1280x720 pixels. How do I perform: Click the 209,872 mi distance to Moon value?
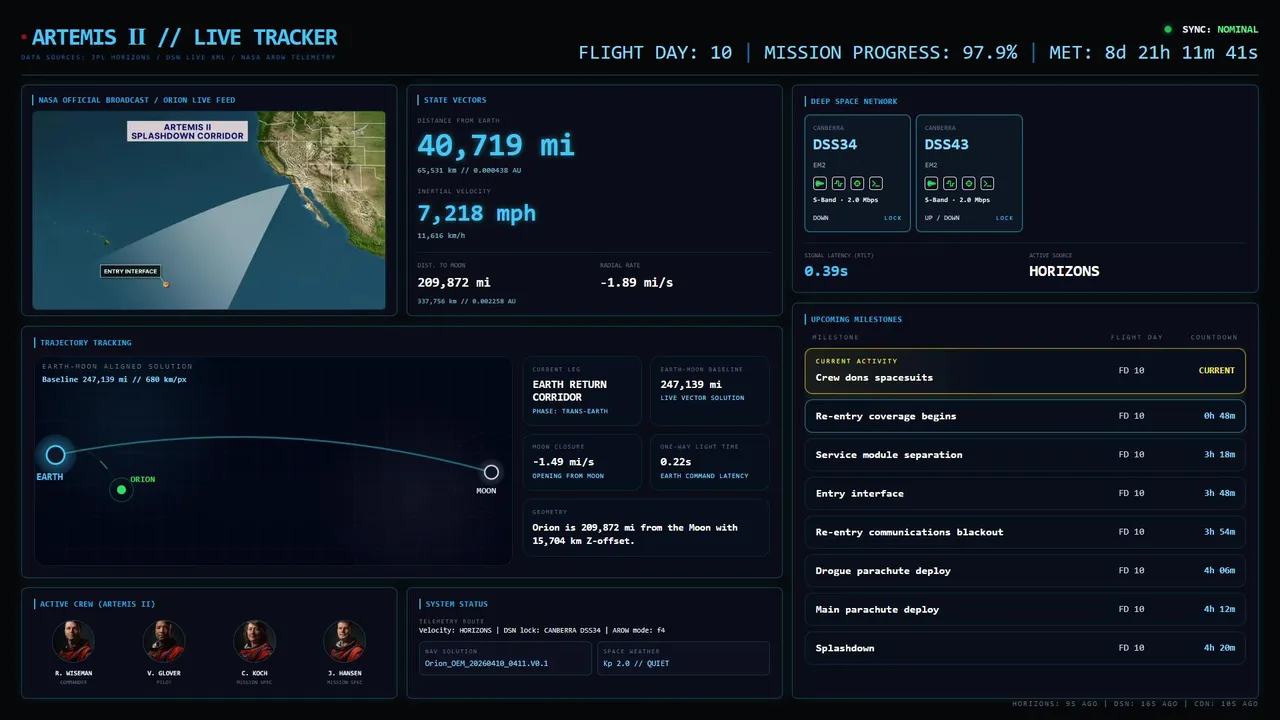pyautogui.click(x=456, y=283)
